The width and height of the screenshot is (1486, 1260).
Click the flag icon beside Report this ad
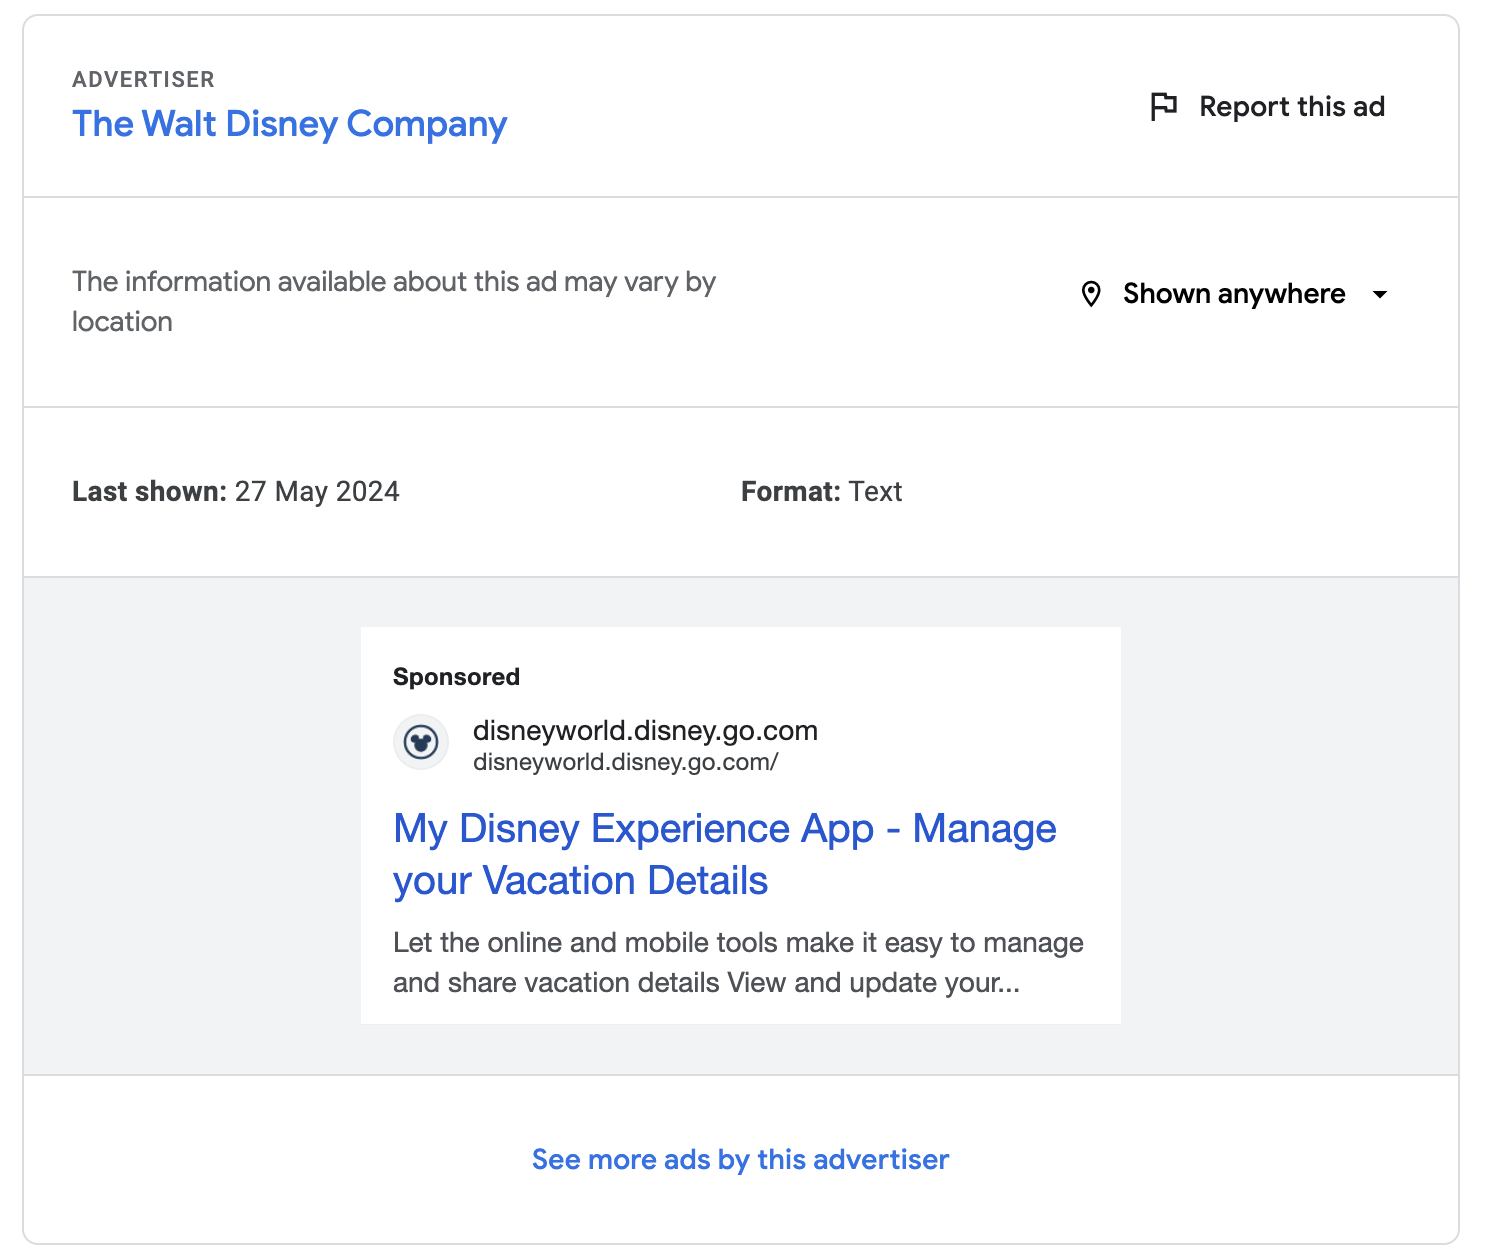(x=1163, y=107)
